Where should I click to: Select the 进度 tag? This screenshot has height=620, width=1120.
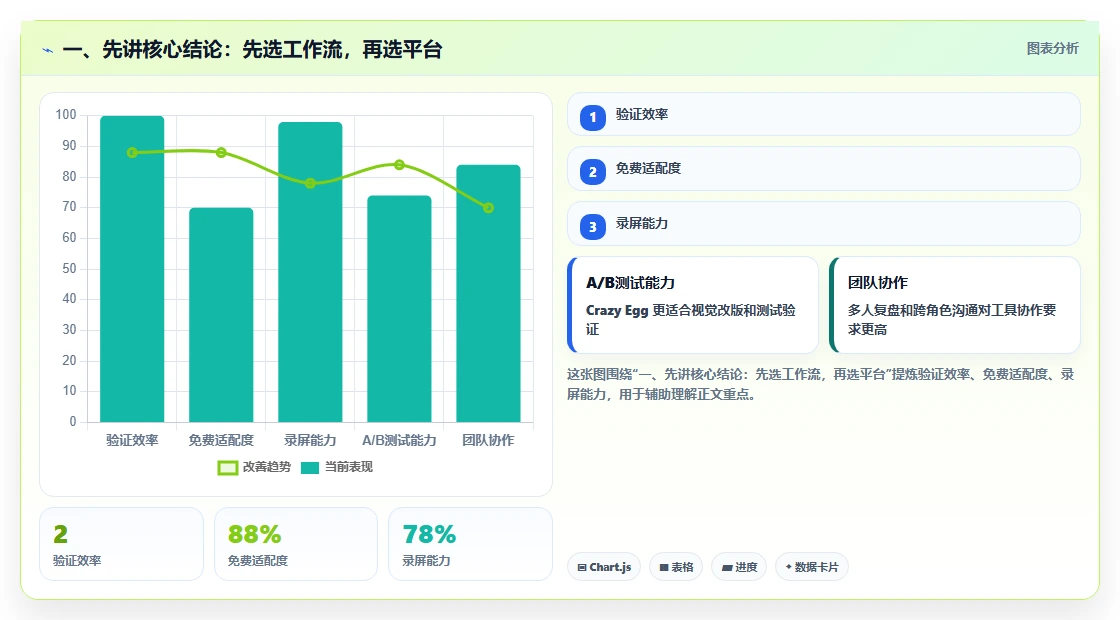[739, 567]
